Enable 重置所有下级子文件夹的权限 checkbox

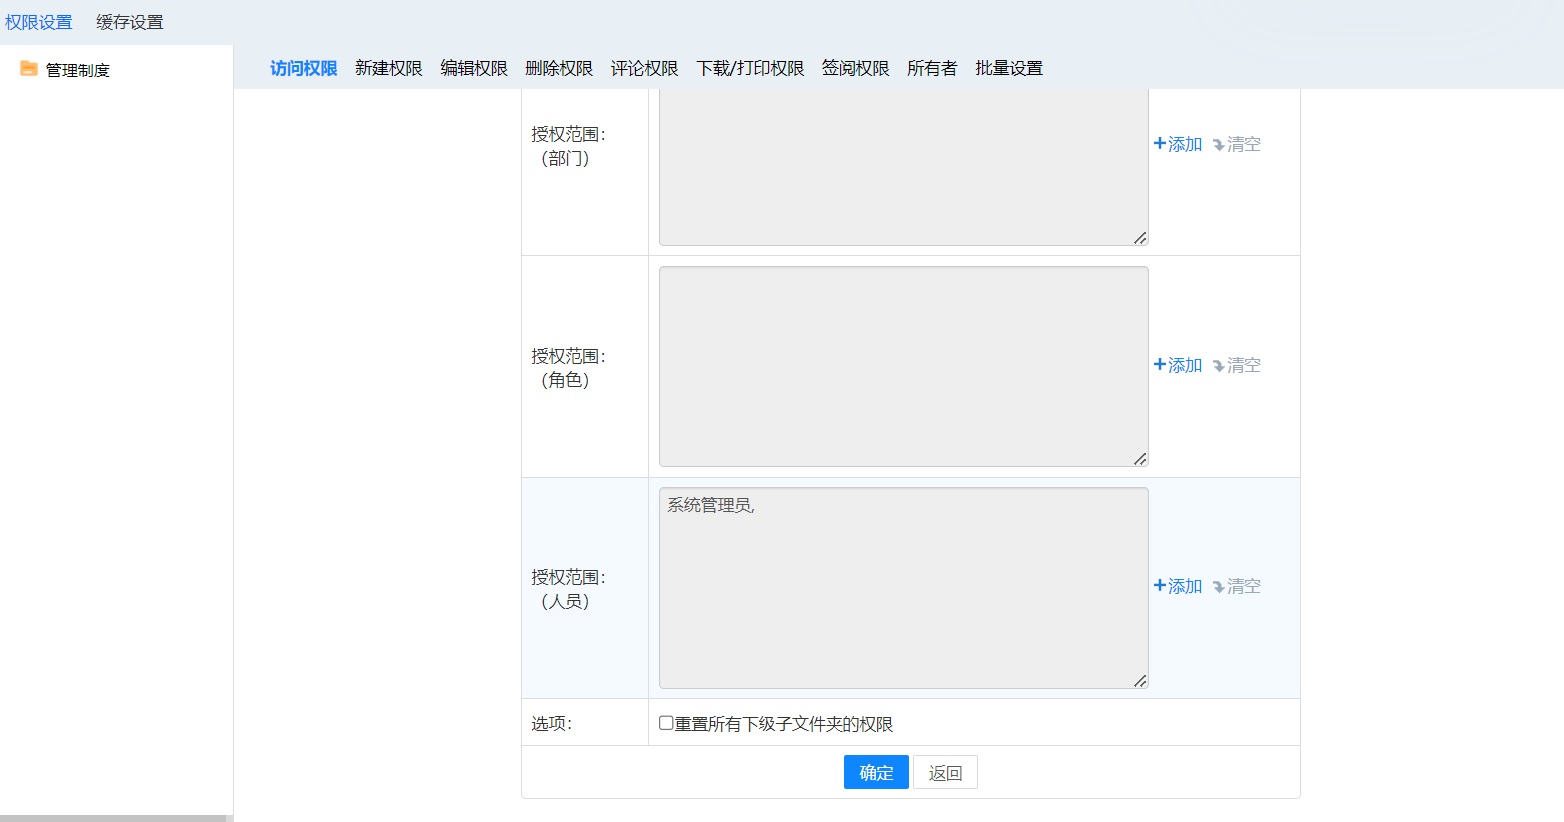click(x=666, y=723)
